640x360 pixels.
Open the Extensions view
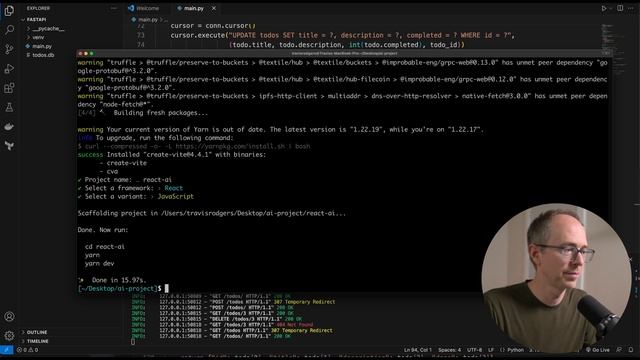click(x=9, y=88)
